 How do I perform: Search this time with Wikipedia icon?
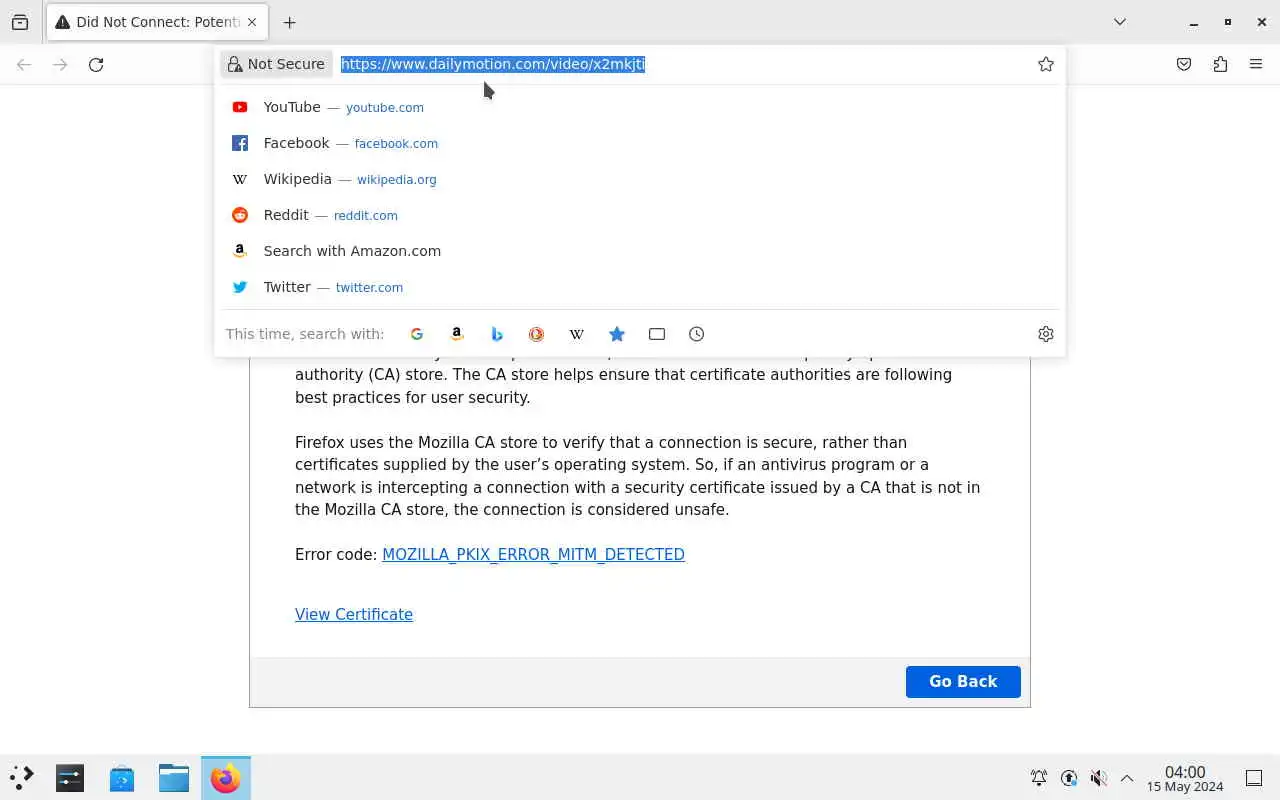(577, 334)
